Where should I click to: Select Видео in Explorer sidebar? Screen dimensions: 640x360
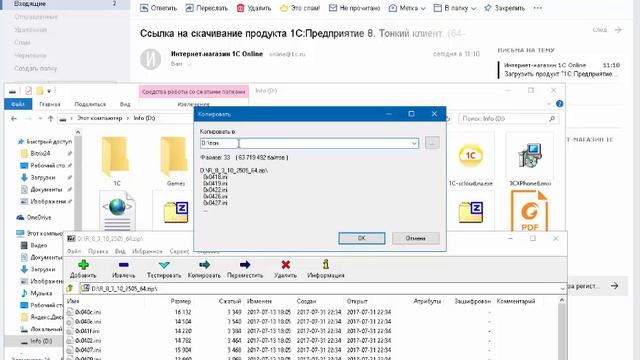point(35,245)
